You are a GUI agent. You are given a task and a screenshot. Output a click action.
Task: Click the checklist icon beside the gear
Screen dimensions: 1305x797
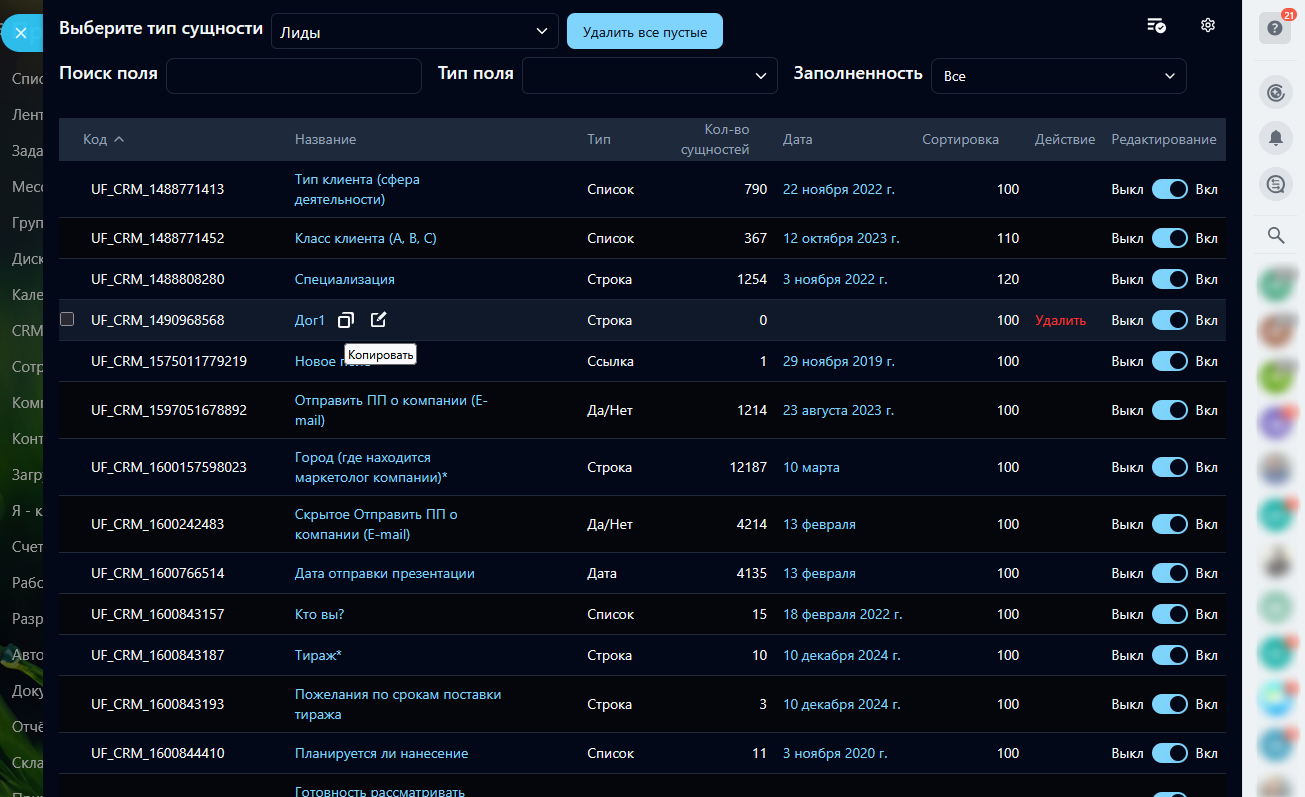1156,26
